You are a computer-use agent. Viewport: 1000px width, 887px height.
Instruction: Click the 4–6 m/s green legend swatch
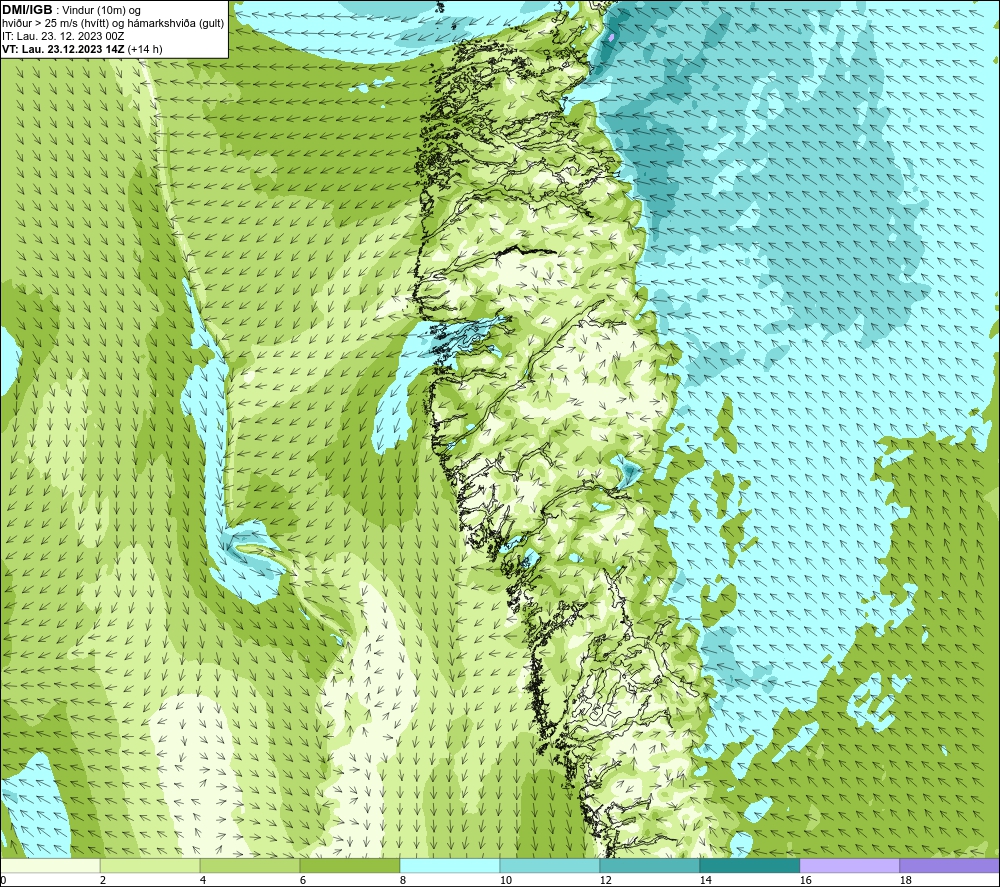point(250,865)
